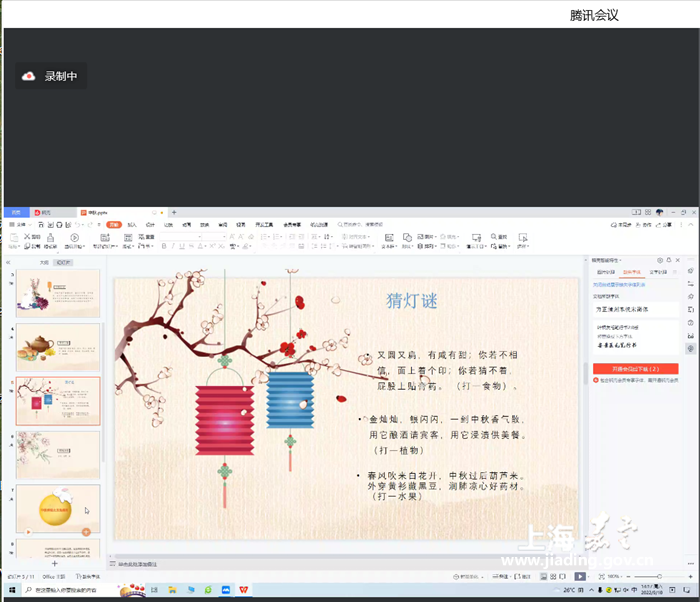The width and height of the screenshot is (700, 602).
Task: Toggle Italic formatting
Action: tap(173, 246)
